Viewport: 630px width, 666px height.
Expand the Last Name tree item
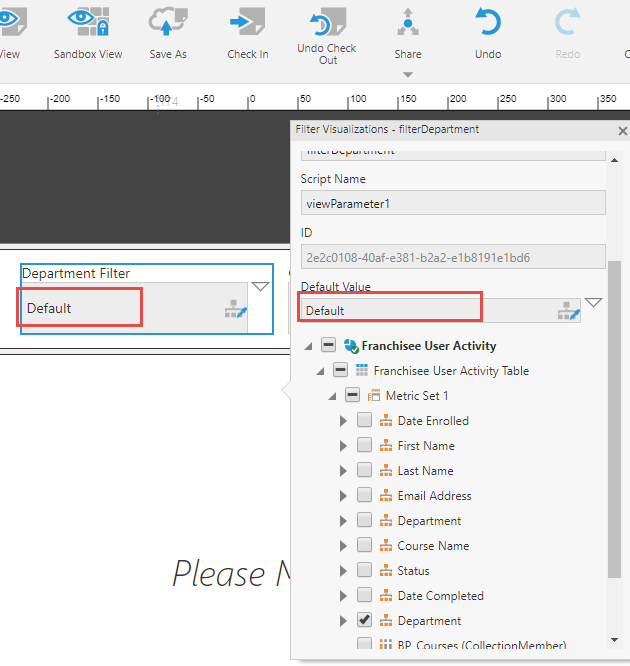click(343, 471)
